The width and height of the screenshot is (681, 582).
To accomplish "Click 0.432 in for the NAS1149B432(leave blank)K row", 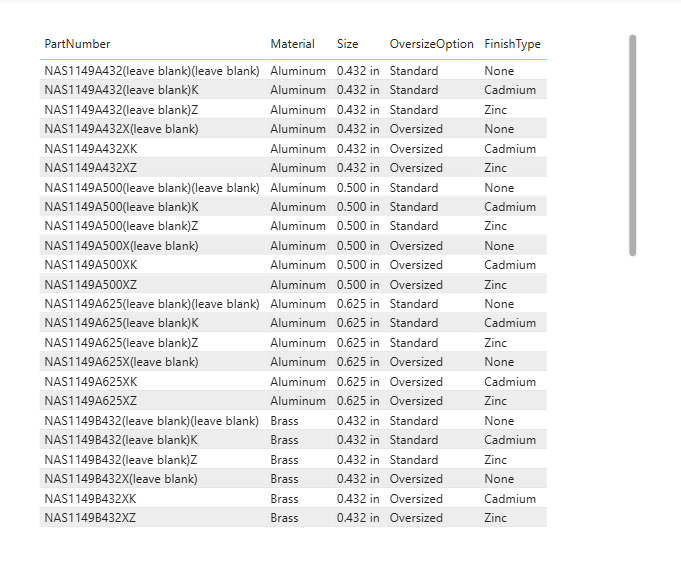I will point(358,440).
